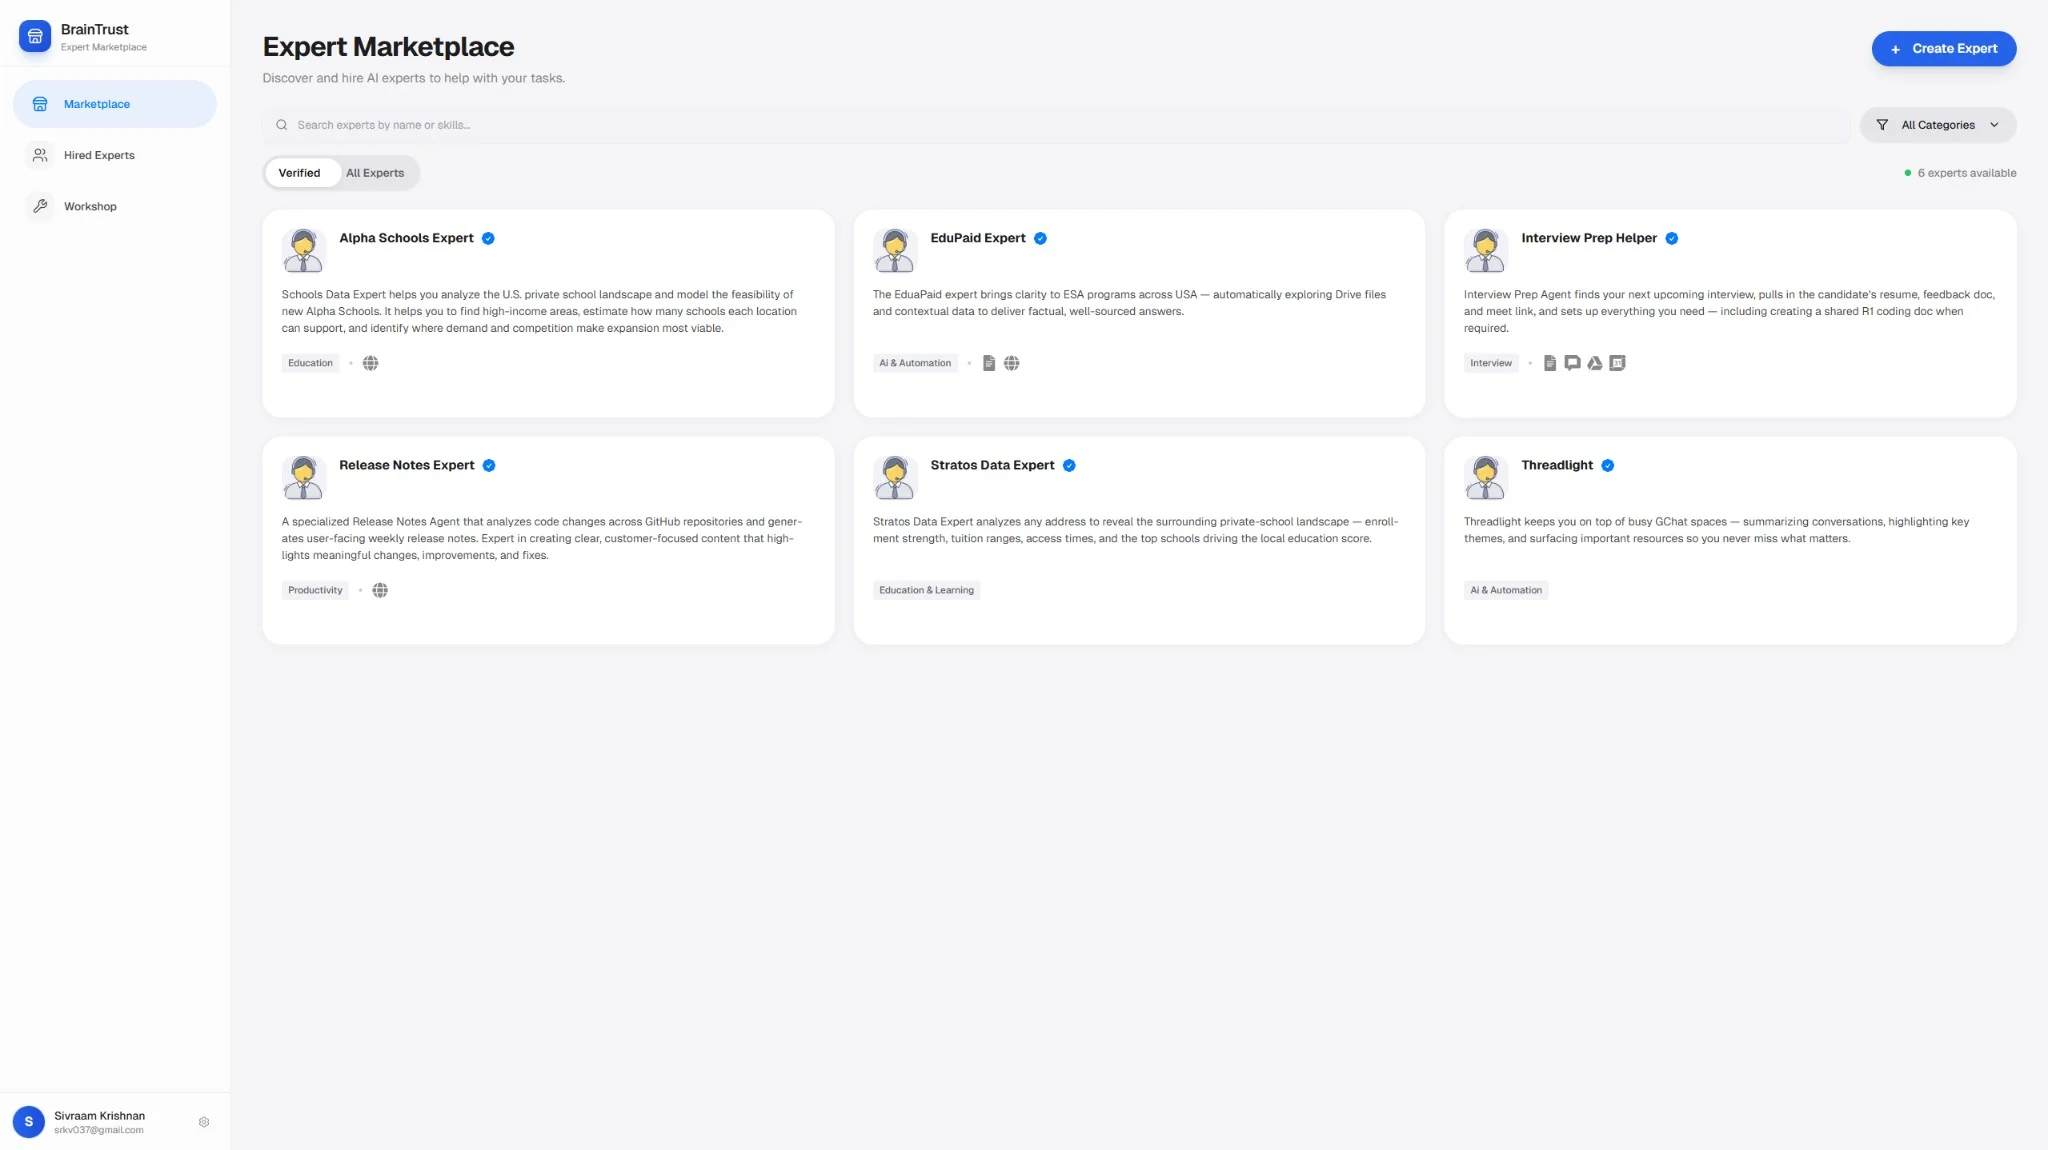Click the Education & Learning tag
Viewport: 2048px width, 1150px height.
coord(926,590)
